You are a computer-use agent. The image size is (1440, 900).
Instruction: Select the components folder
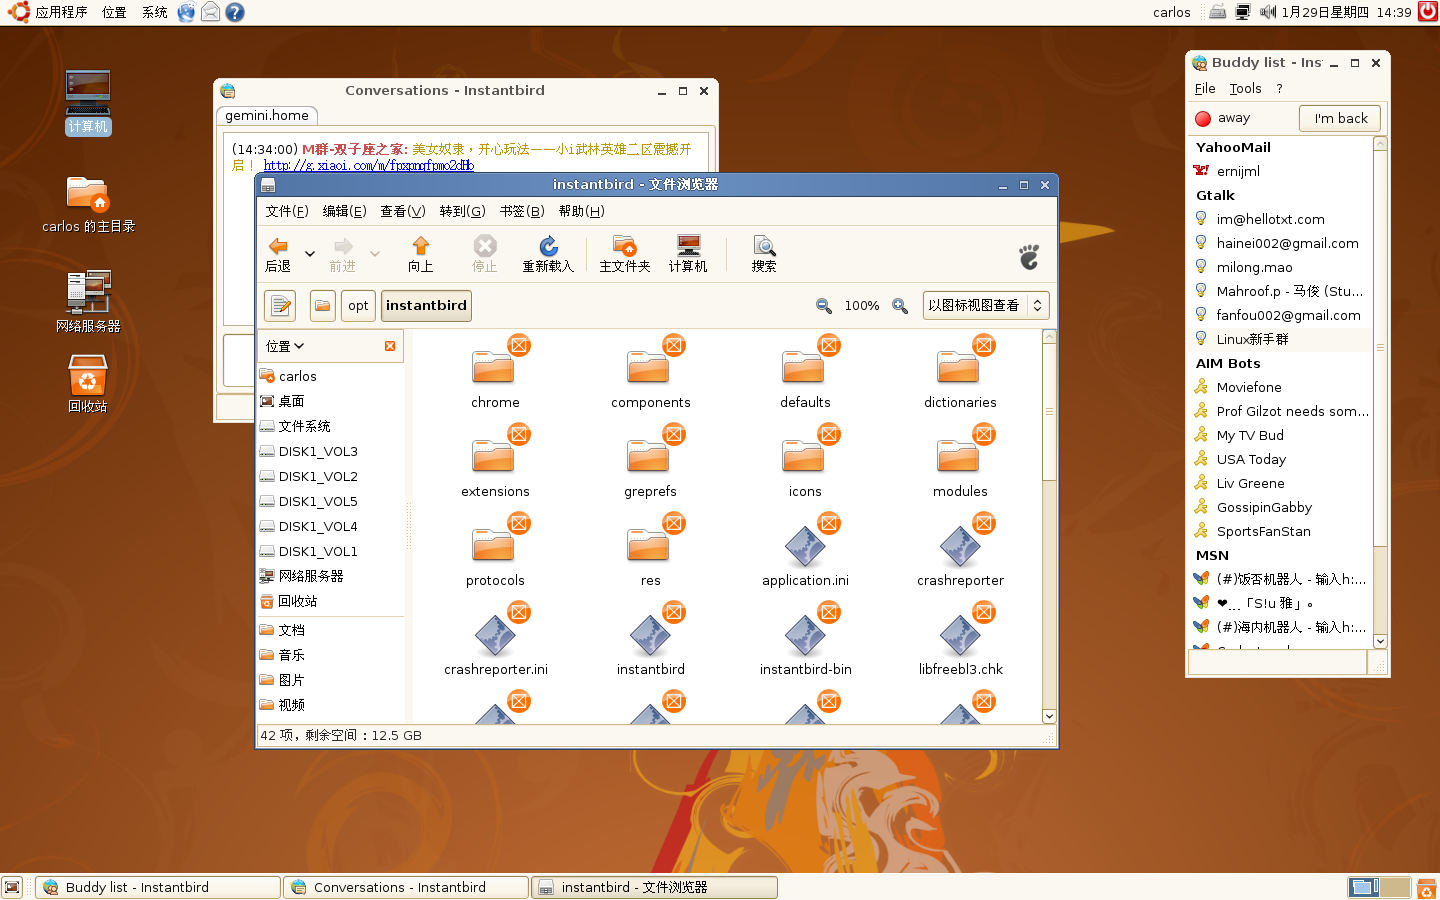click(650, 372)
